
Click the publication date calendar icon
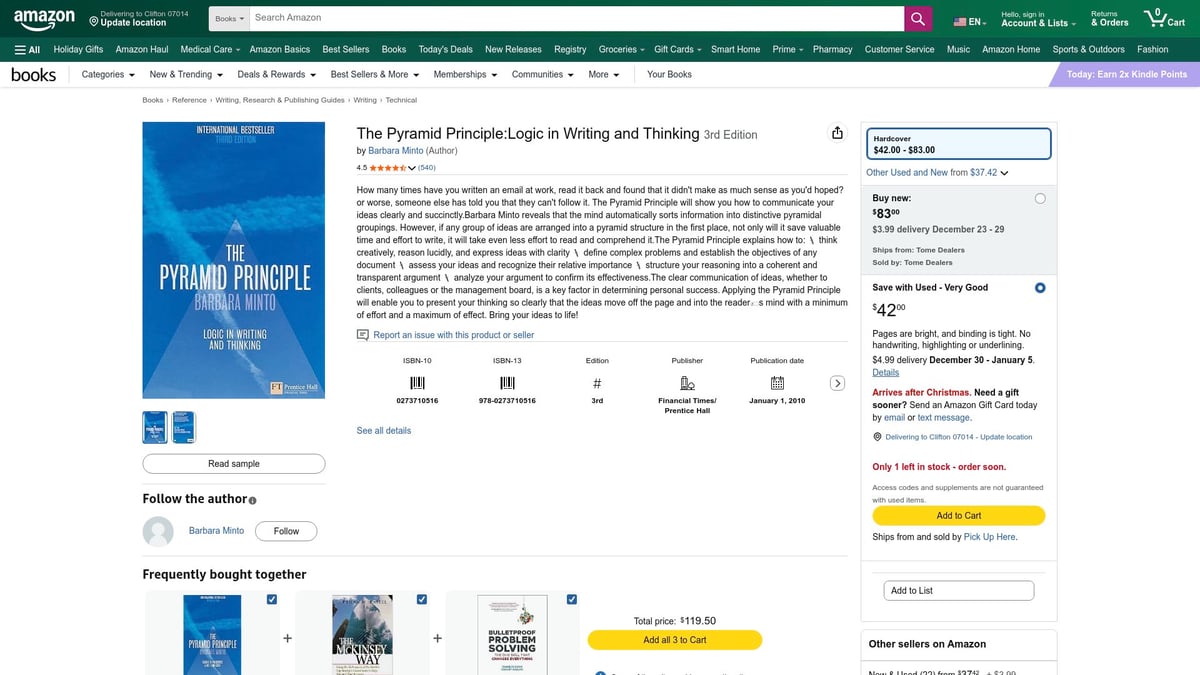[777, 382]
